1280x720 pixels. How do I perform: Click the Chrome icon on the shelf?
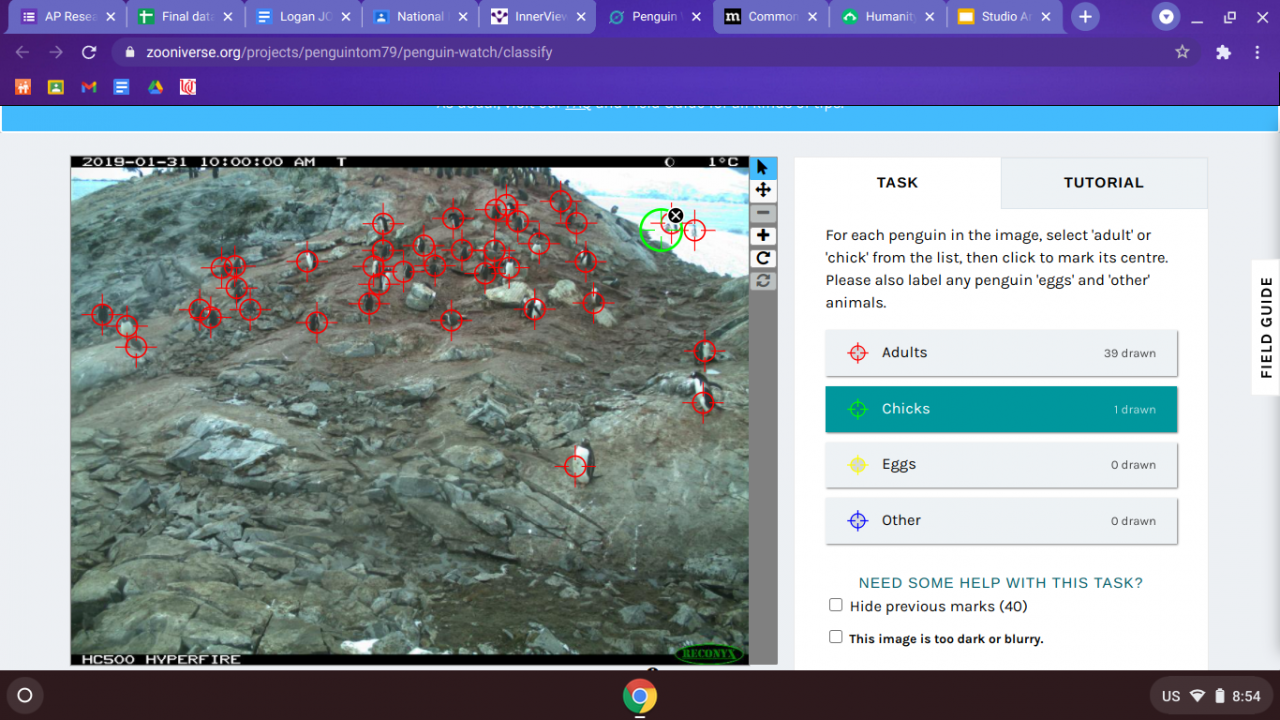tap(640, 696)
